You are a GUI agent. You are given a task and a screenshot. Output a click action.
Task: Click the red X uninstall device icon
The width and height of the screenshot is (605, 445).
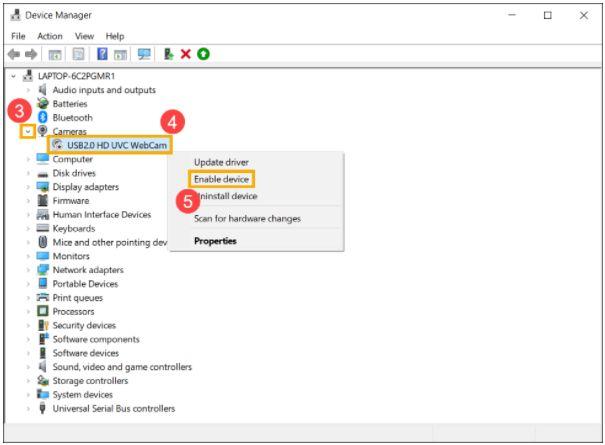click(x=186, y=54)
